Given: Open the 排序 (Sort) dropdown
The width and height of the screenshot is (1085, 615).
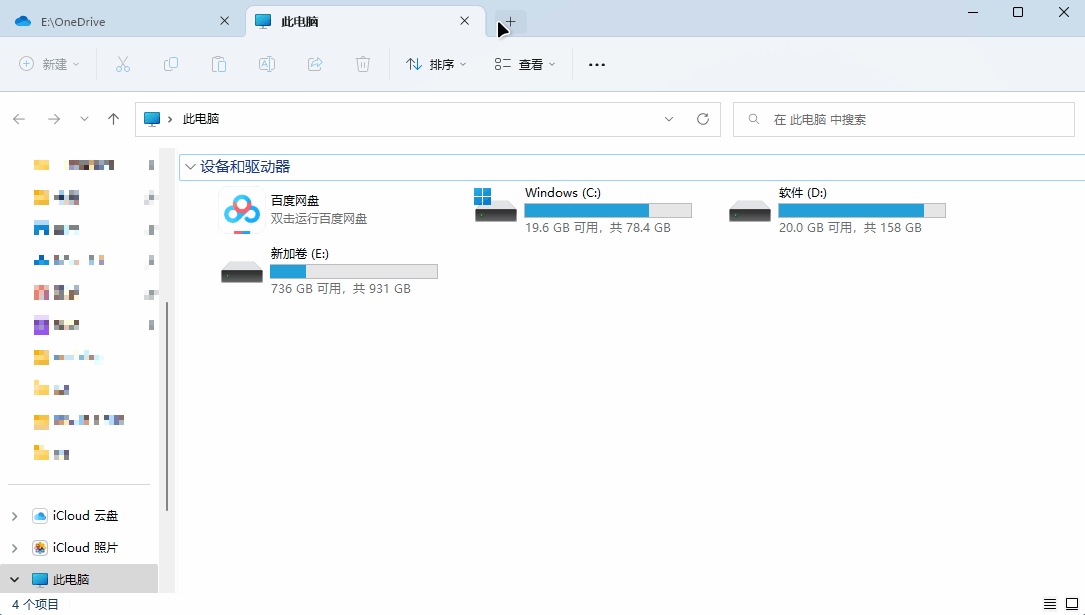Looking at the screenshot, I should (435, 64).
